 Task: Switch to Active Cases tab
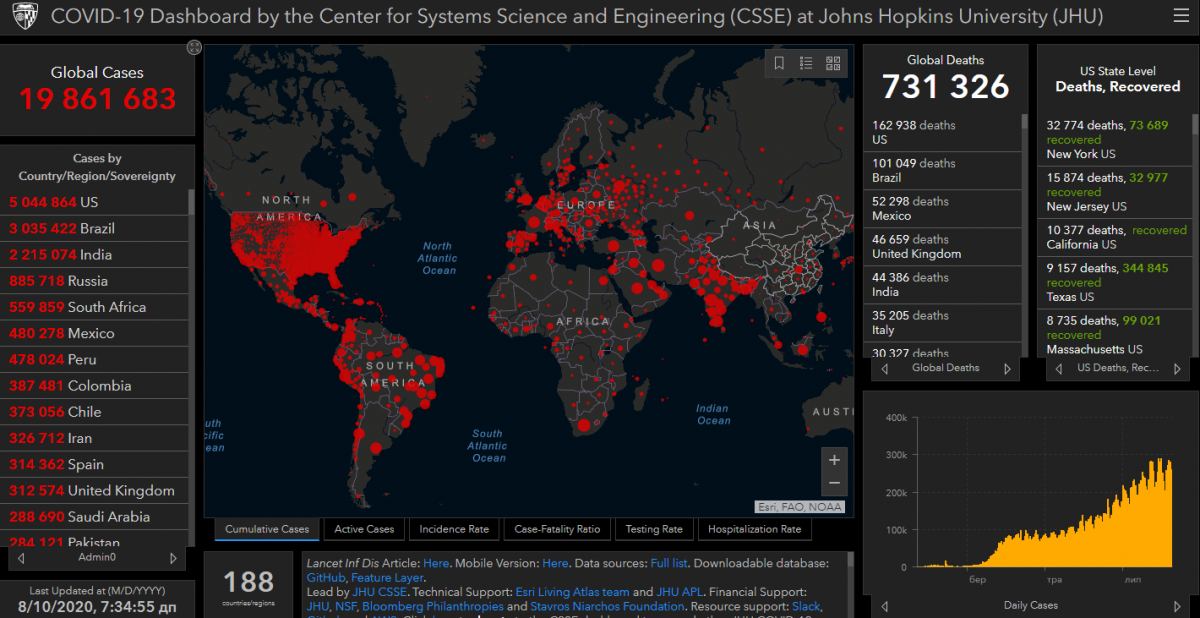(x=364, y=529)
